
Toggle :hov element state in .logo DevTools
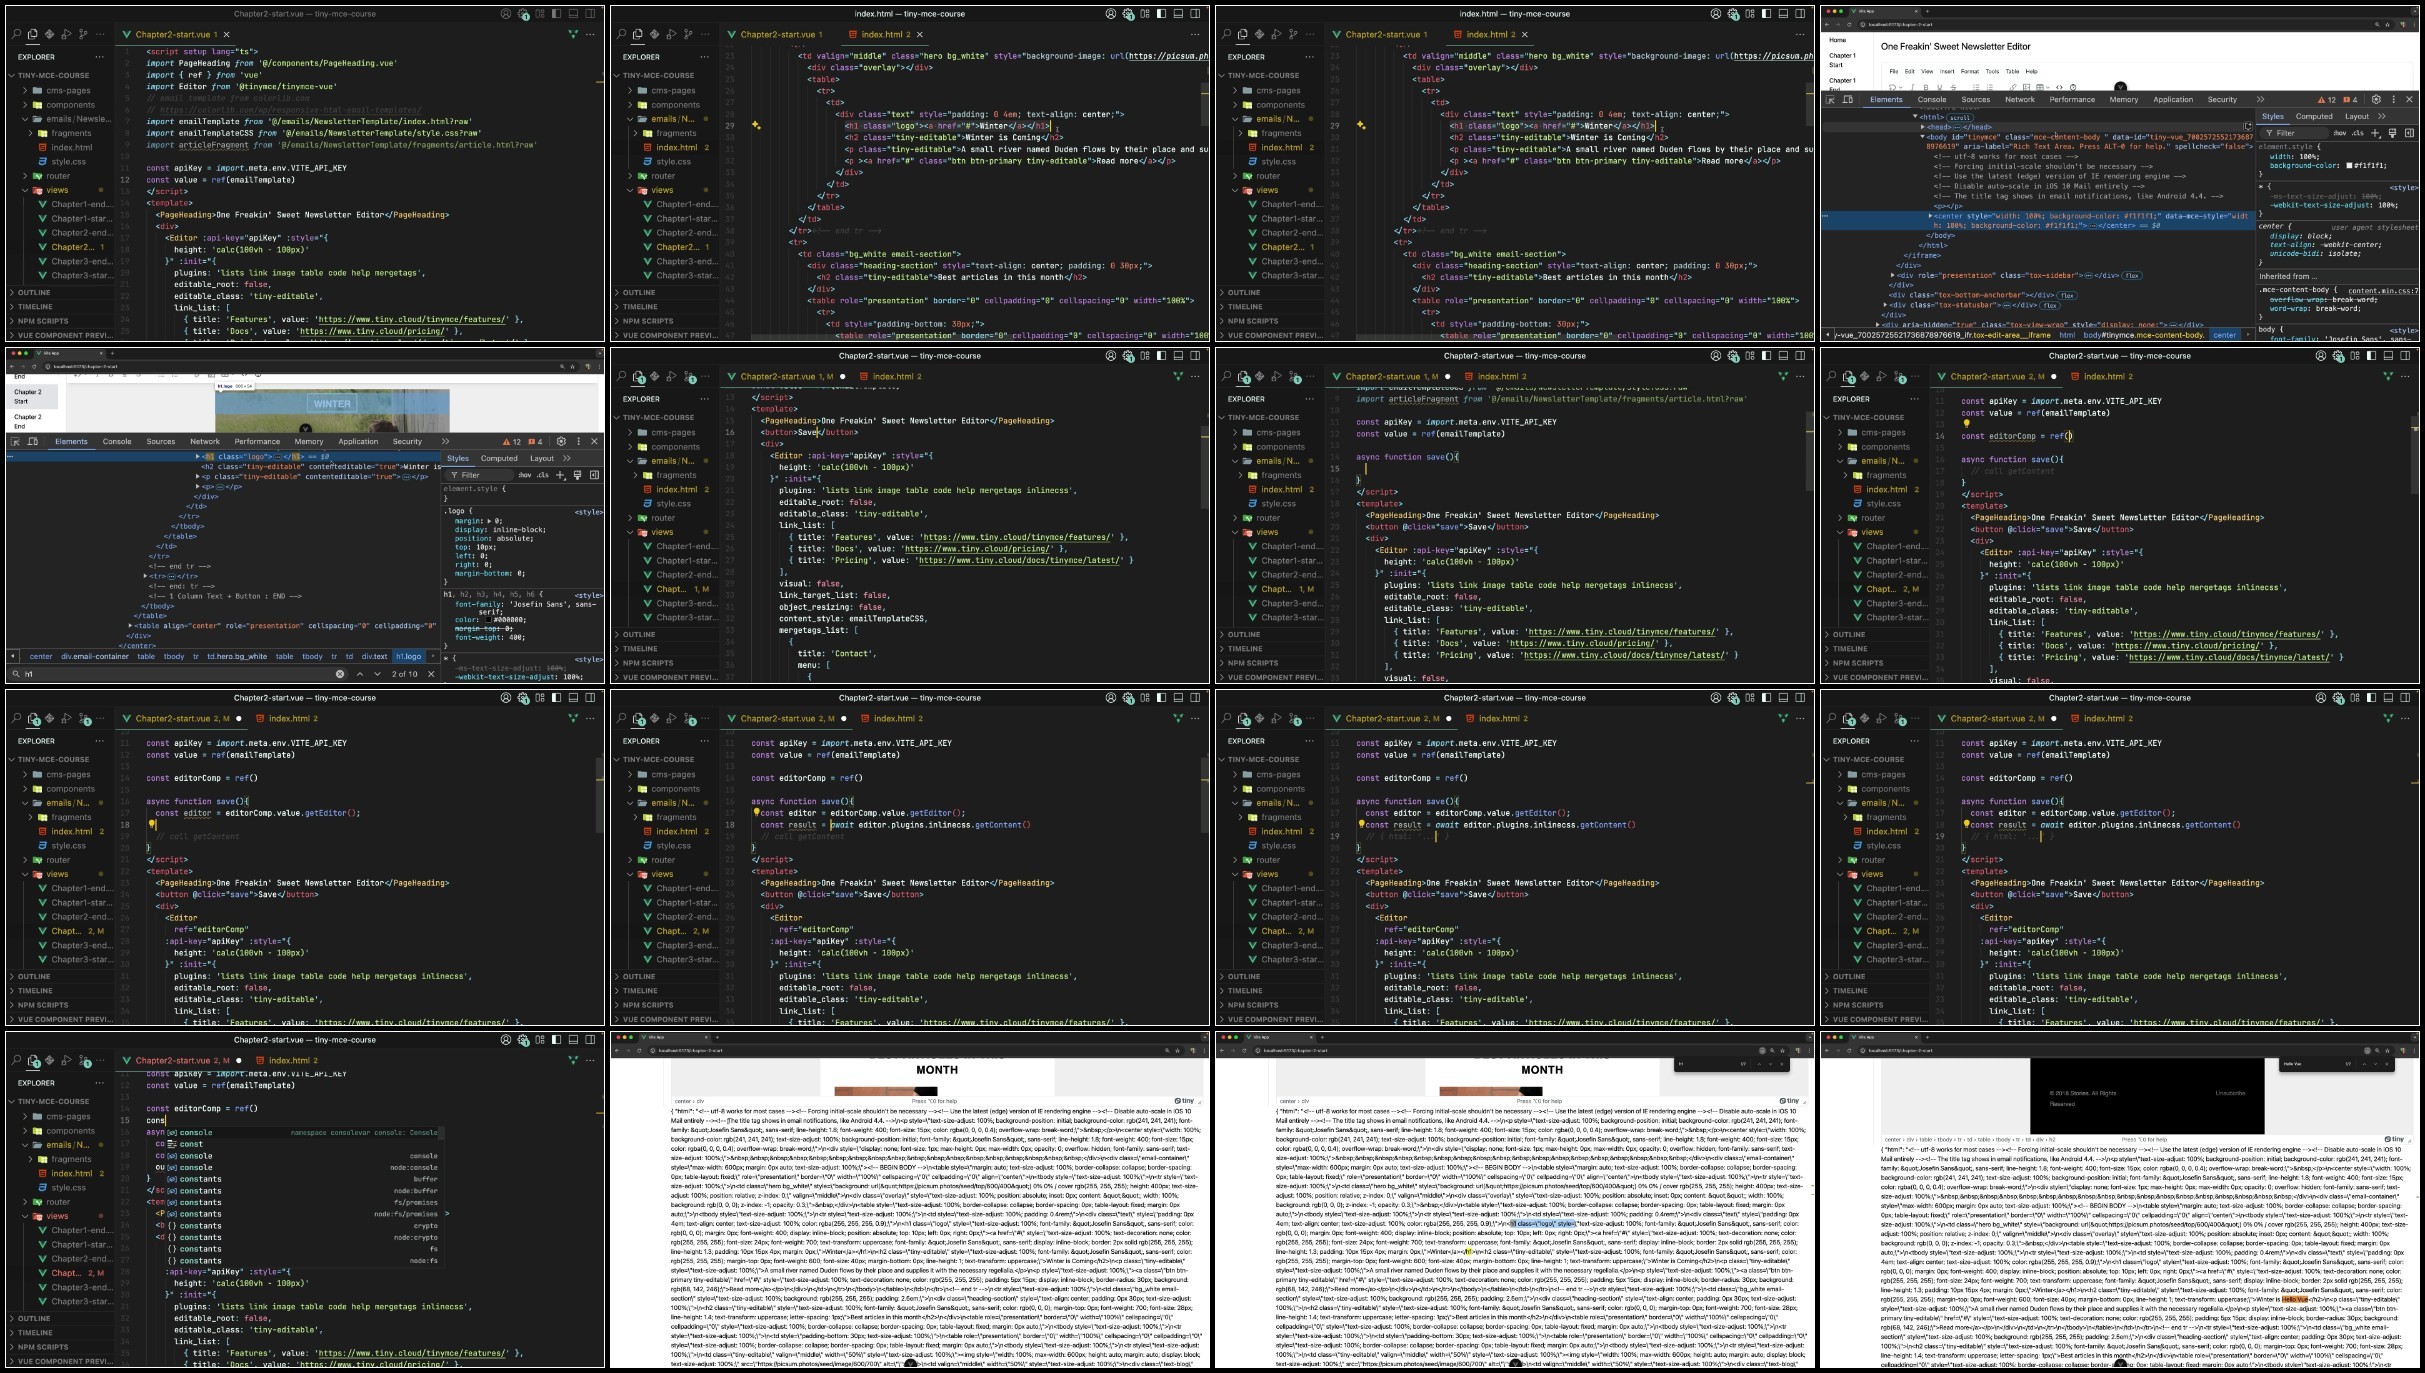[x=525, y=475]
